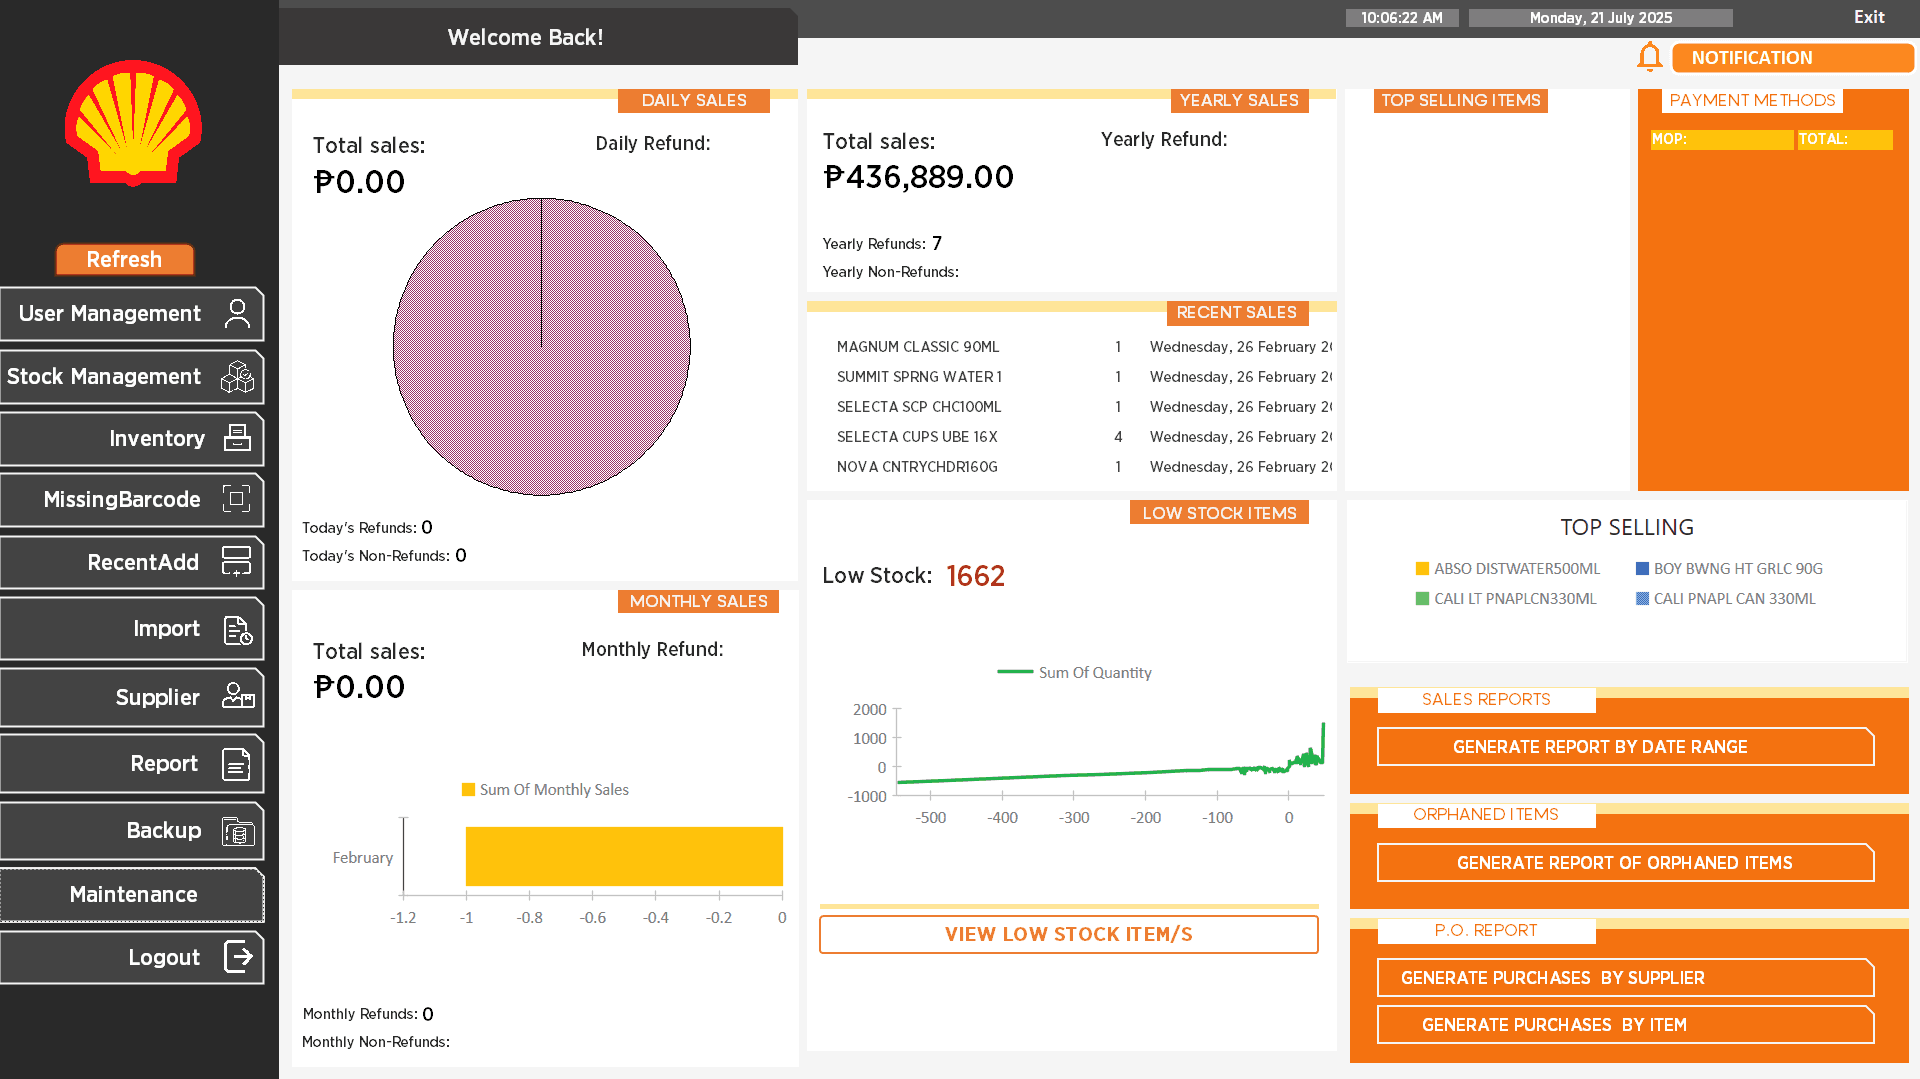Click the Import document icon
The height and width of the screenshot is (1079, 1920).
click(237, 629)
